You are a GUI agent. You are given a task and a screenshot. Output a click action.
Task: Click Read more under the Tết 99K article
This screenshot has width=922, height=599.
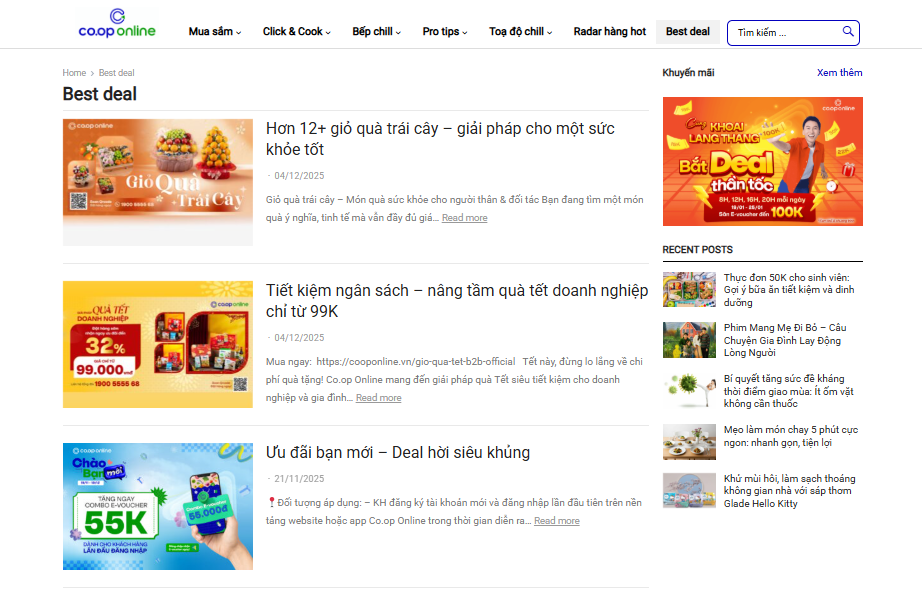(x=377, y=397)
